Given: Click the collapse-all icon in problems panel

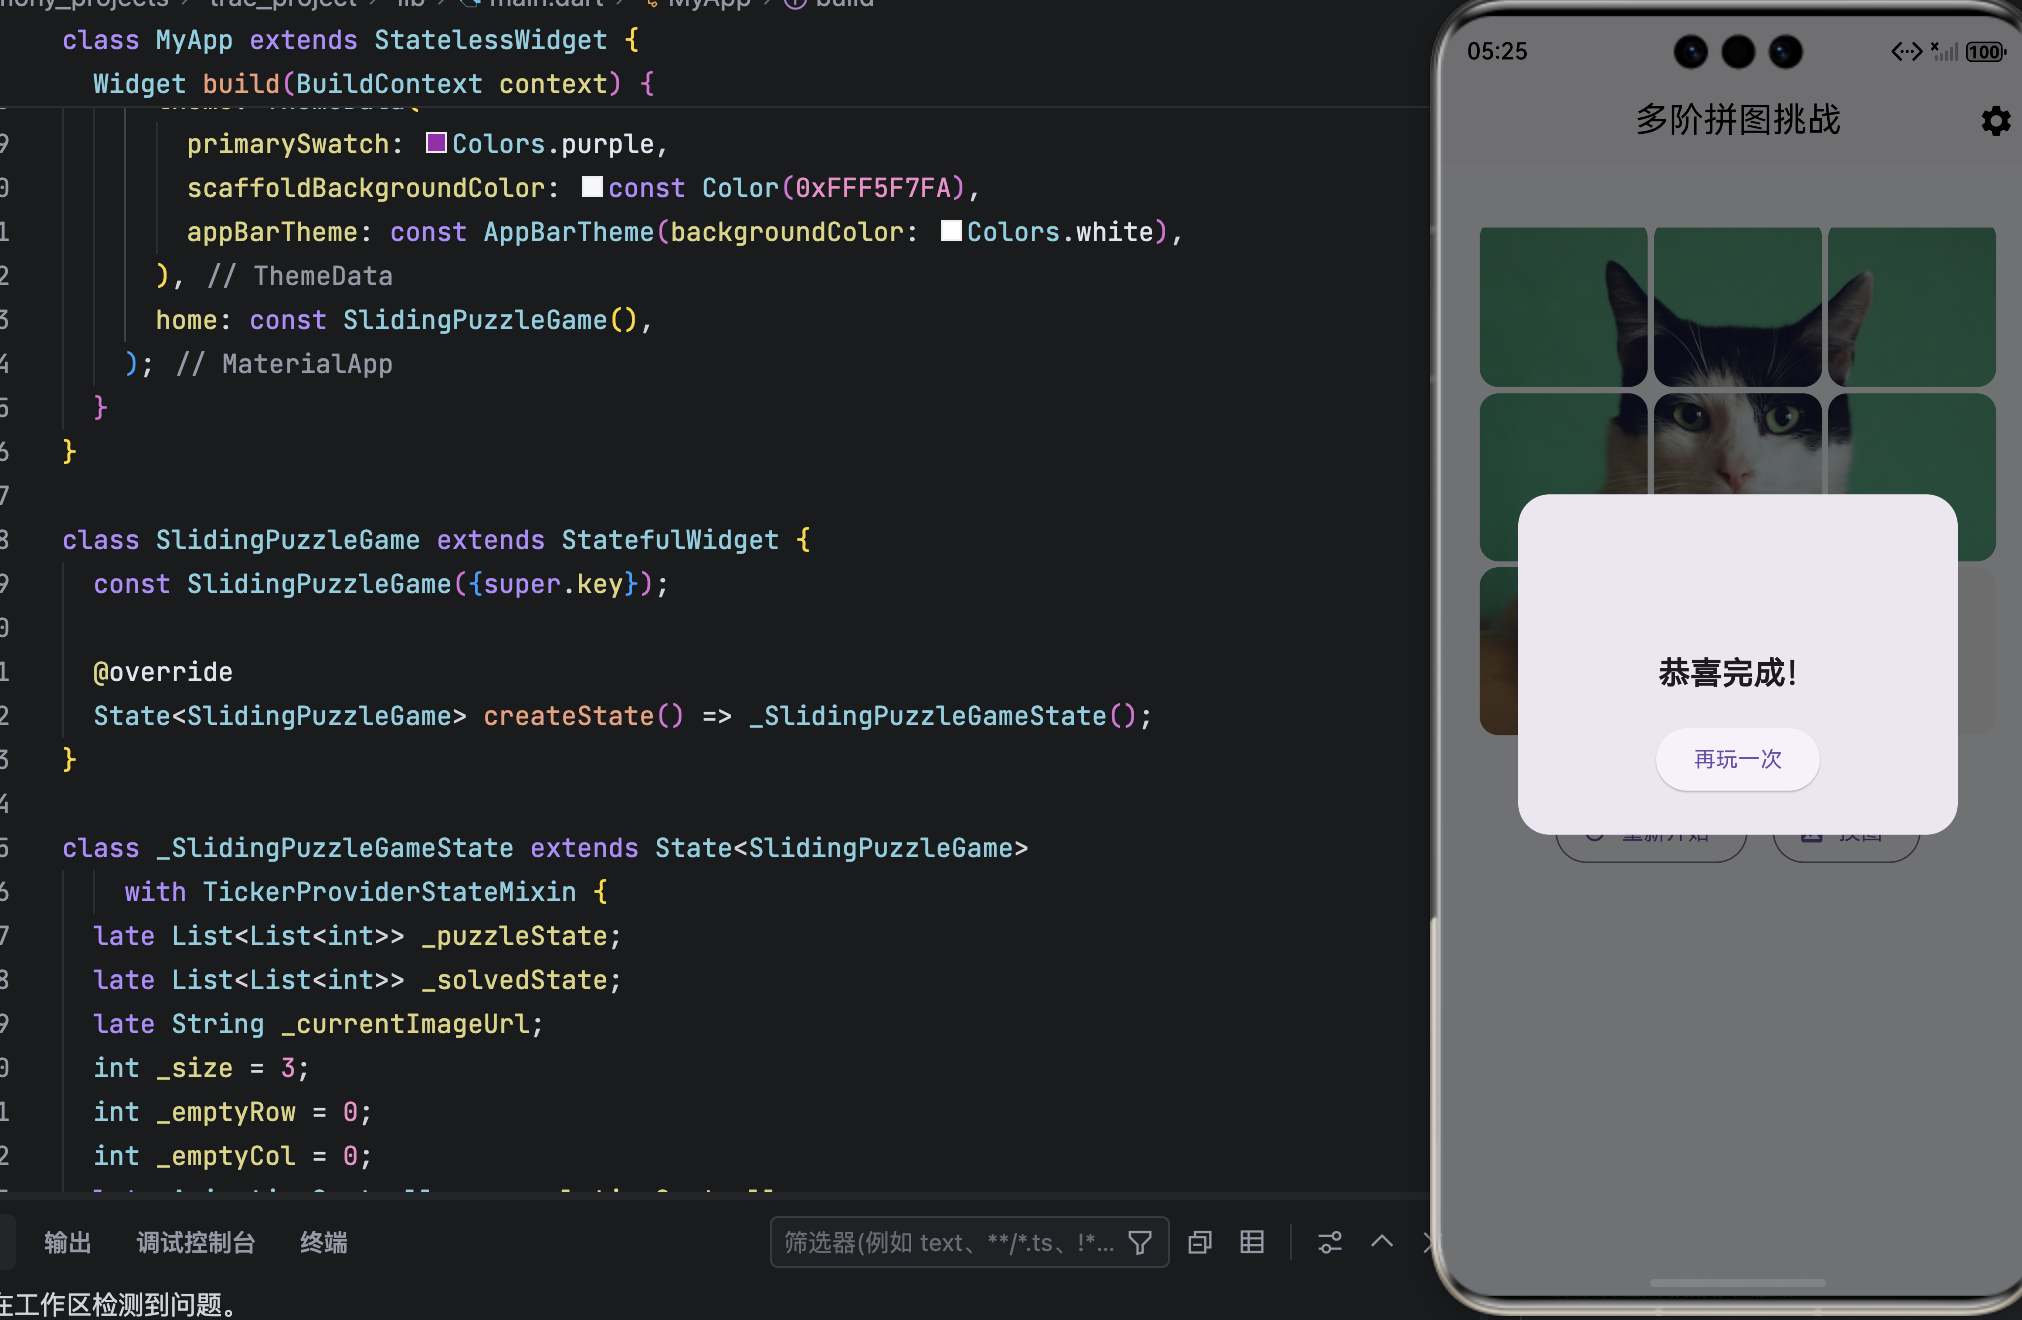Looking at the screenshot, I should click(x=1200, y=1242).
